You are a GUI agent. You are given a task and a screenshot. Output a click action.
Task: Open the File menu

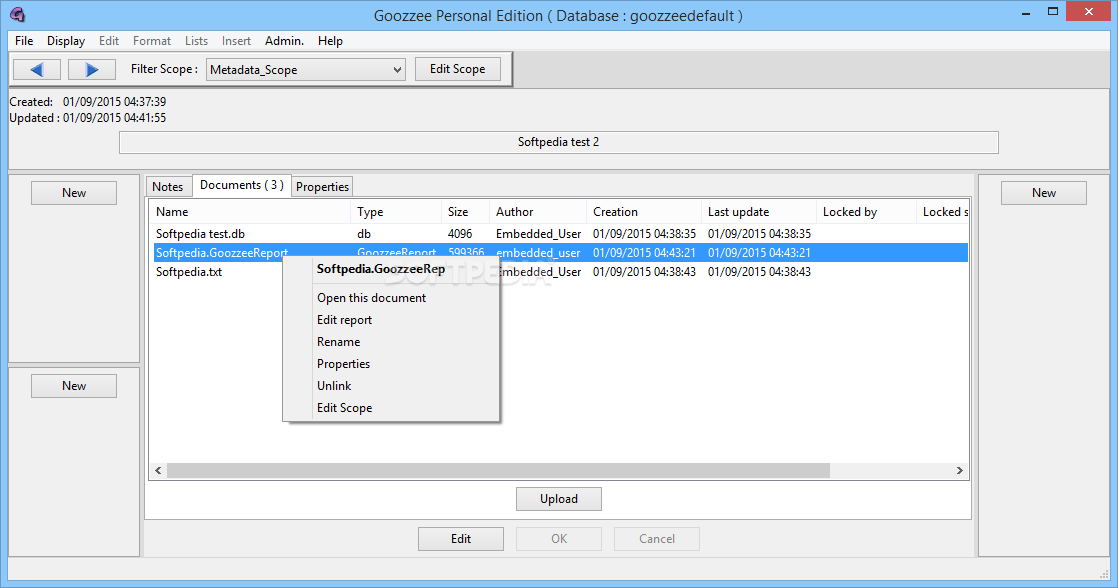24,41
